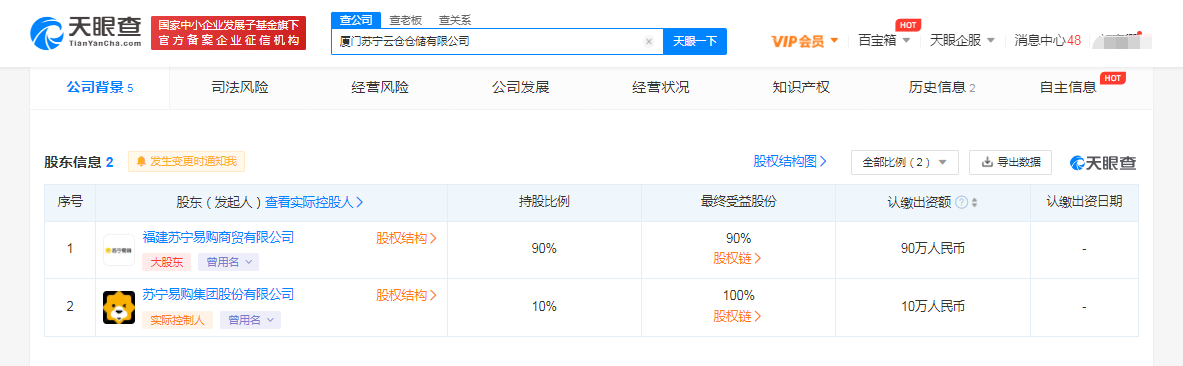Expand 曾用名 for 福建苏宁易购商贸
Image resolution: width=1183 pixels, height=366 pixels.
pyautogui.click(x=229, y=262)
